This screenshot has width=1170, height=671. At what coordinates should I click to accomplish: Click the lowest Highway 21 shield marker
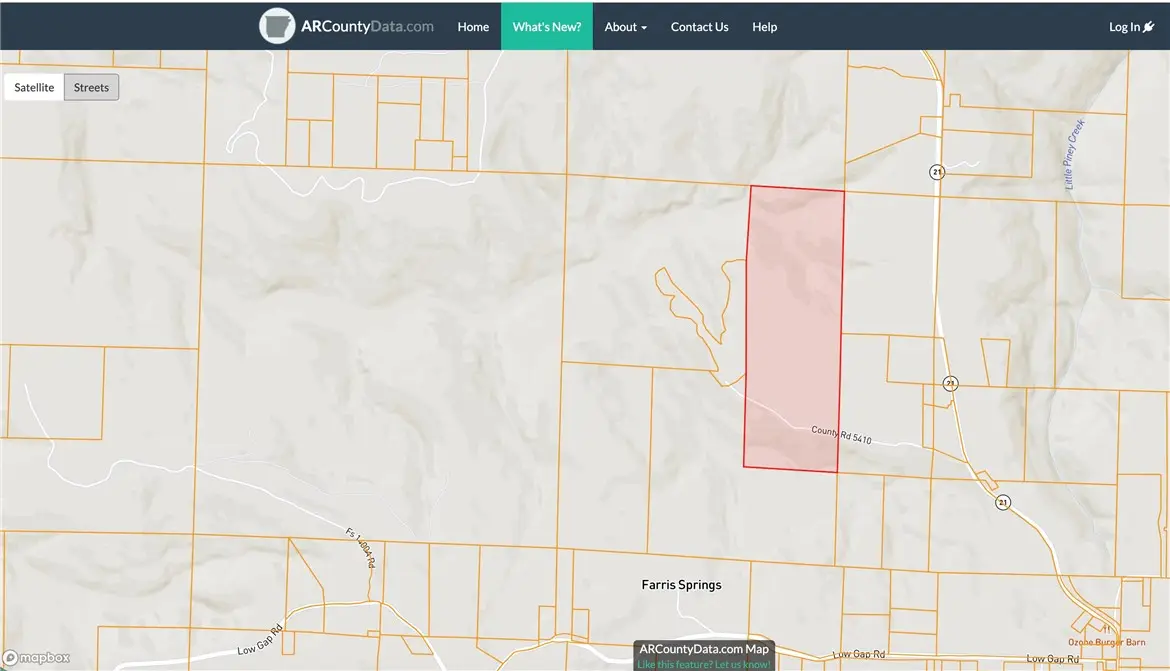[1003, 502]
